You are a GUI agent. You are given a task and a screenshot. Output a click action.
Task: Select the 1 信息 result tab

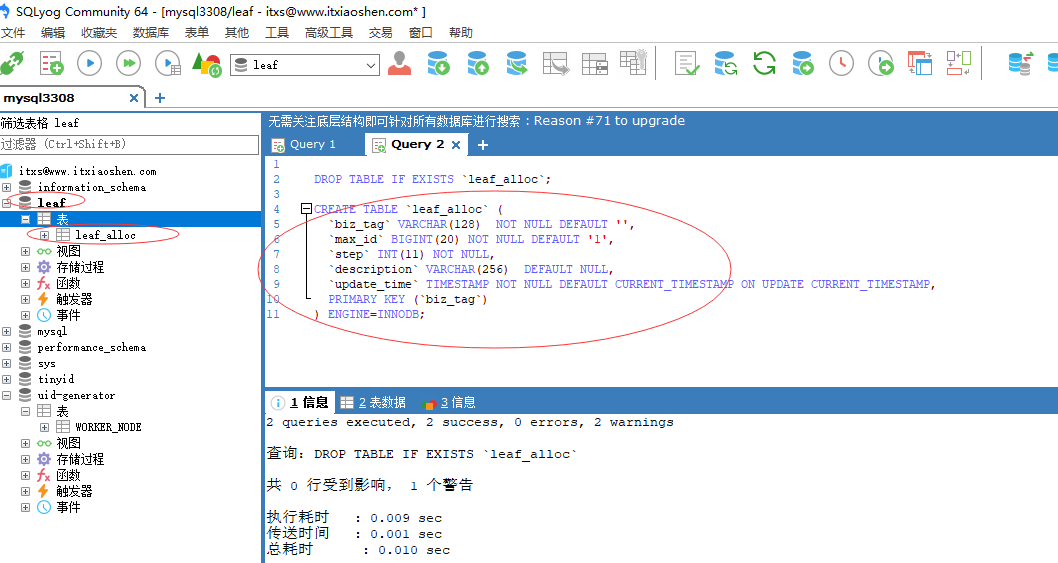point(300,402)
